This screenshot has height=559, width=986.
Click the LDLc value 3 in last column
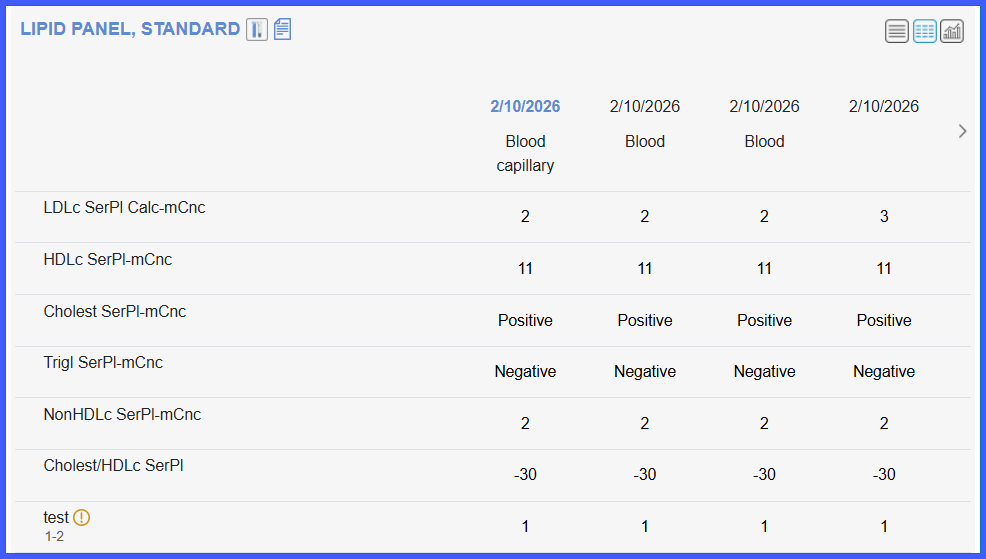884,216
